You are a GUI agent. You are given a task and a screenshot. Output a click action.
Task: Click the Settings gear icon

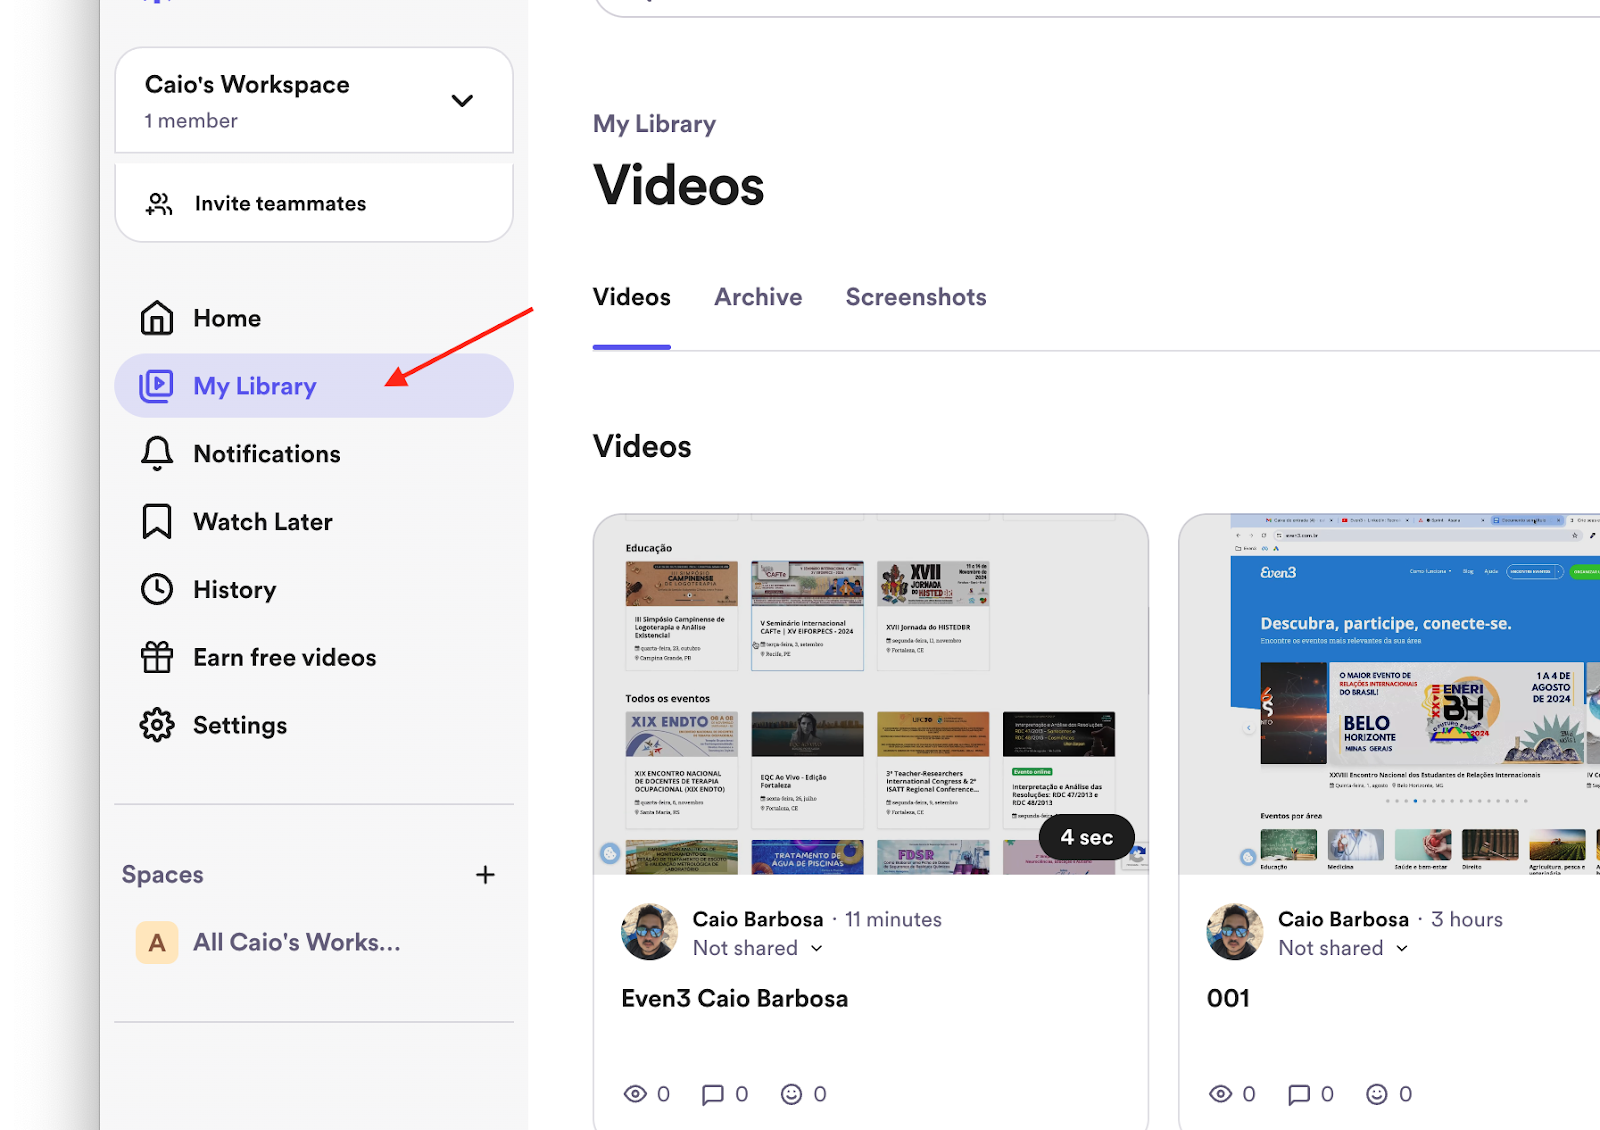tap(157, 725)
